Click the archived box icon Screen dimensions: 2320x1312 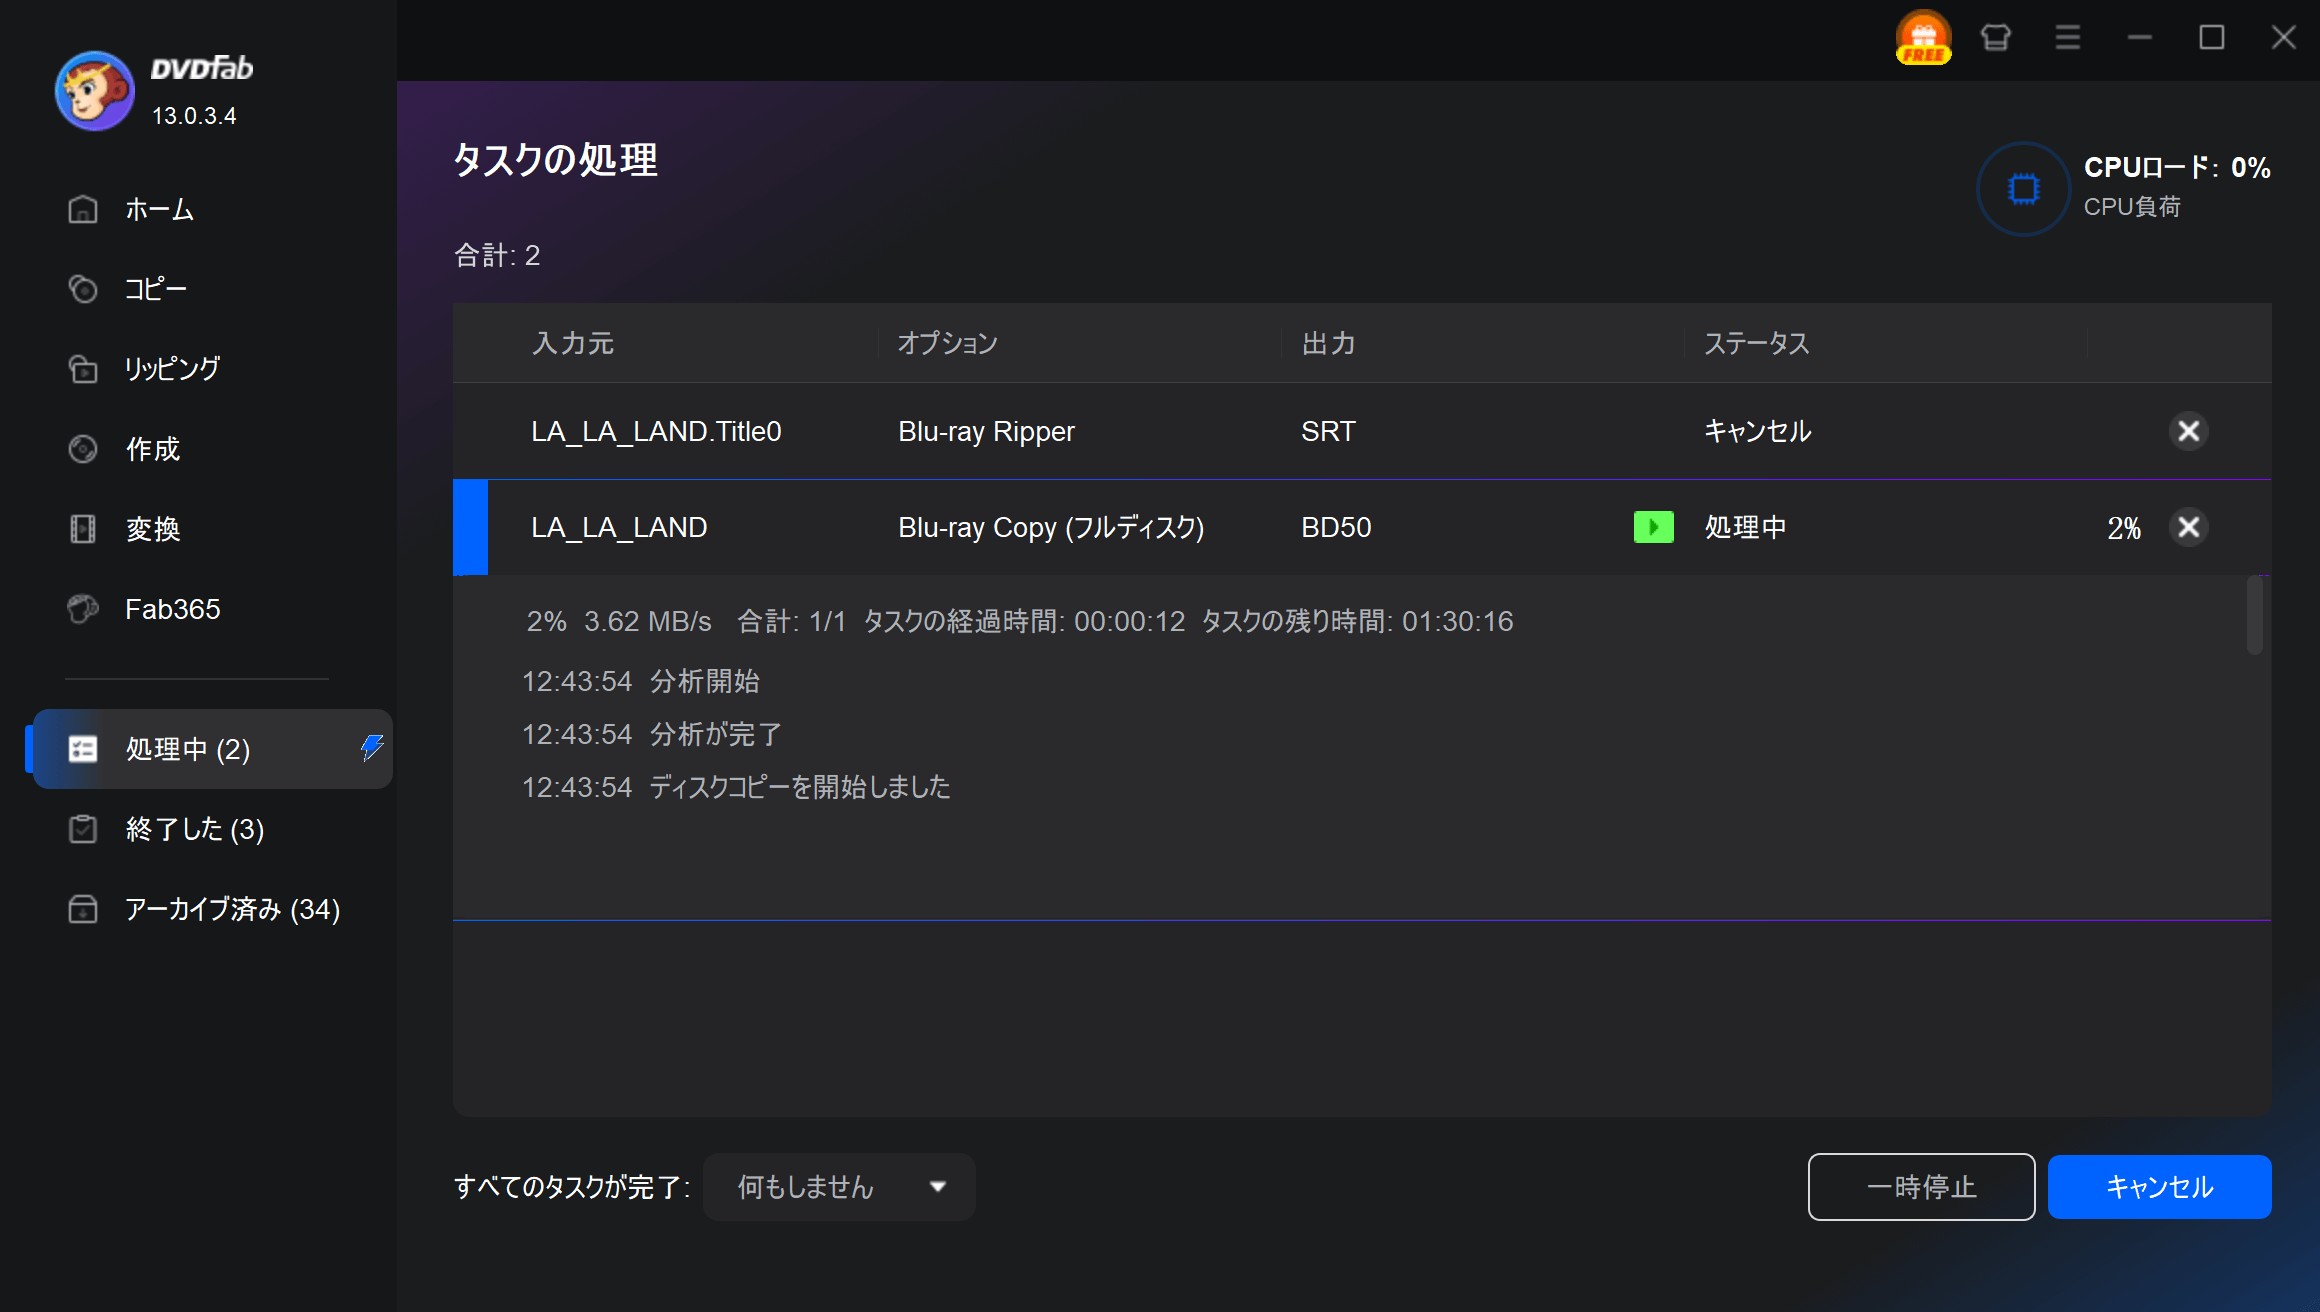click(83, 909)
